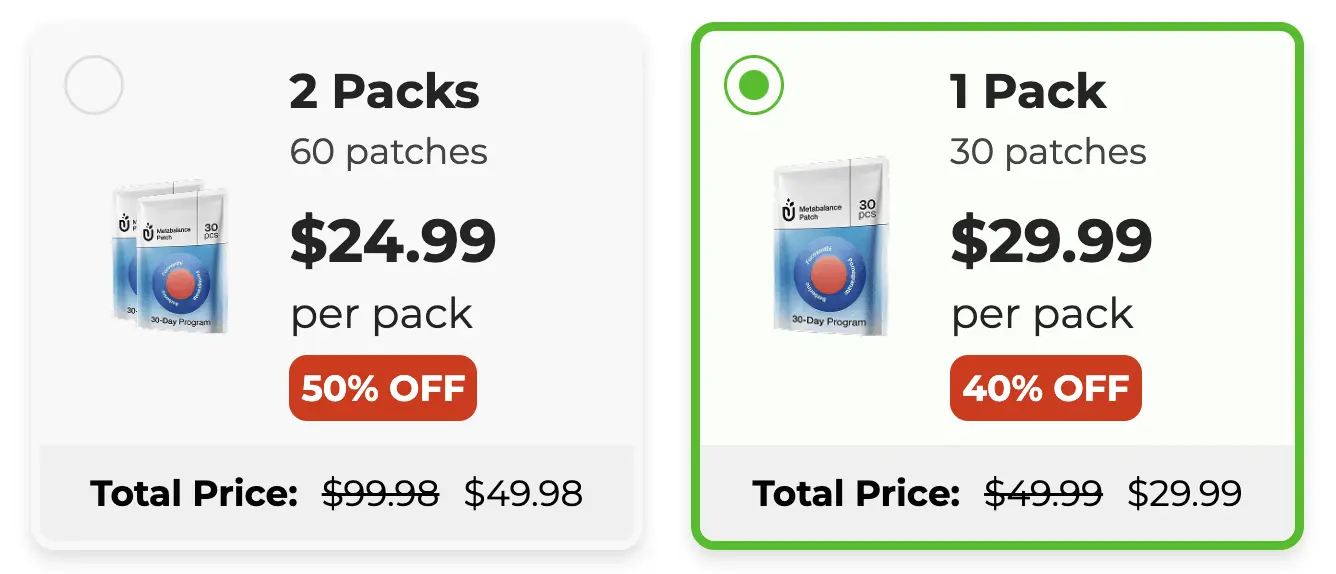Click "per pack" text under $24.99

click(381, 316)
